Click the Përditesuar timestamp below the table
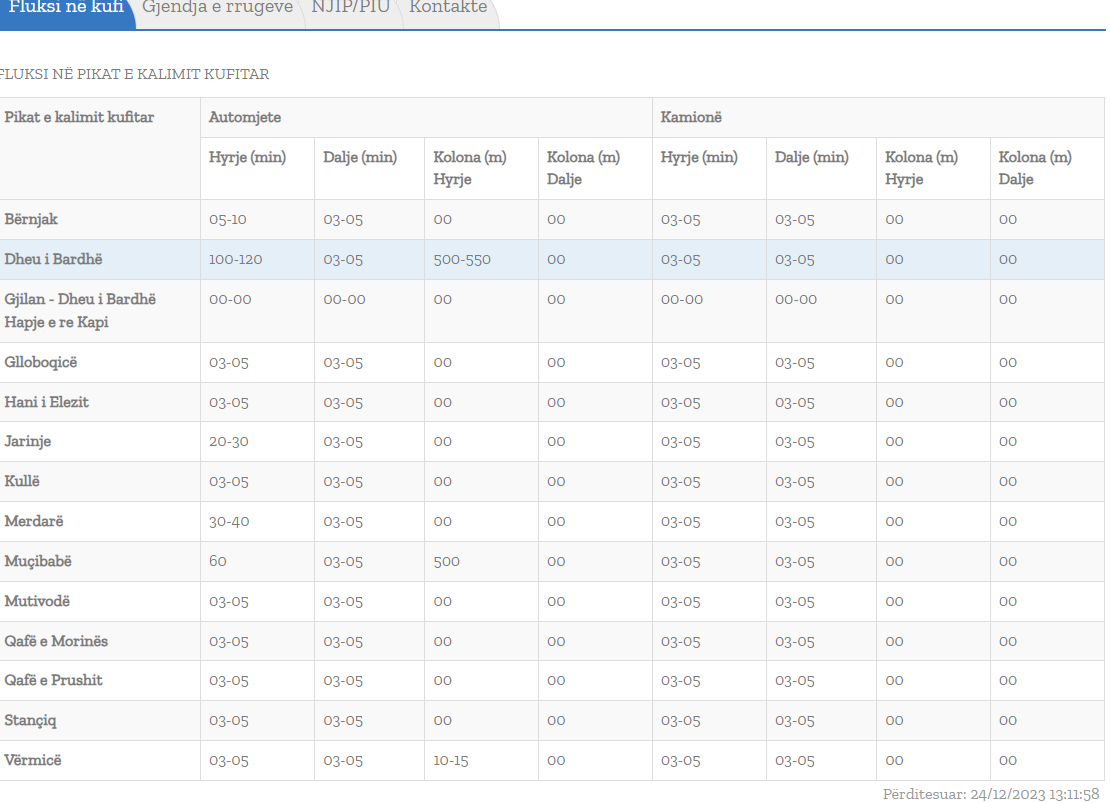Screen dimensions: 1110x803 (990, 794)
